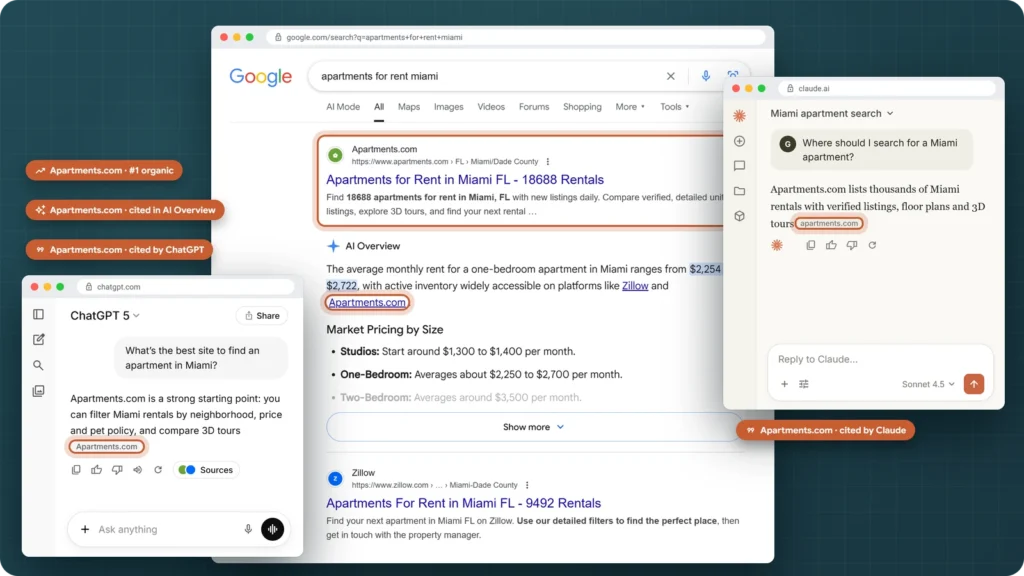Click microphone dictation in ChatGPT input
Screen dimensions: 1024x576
[248, 529]
